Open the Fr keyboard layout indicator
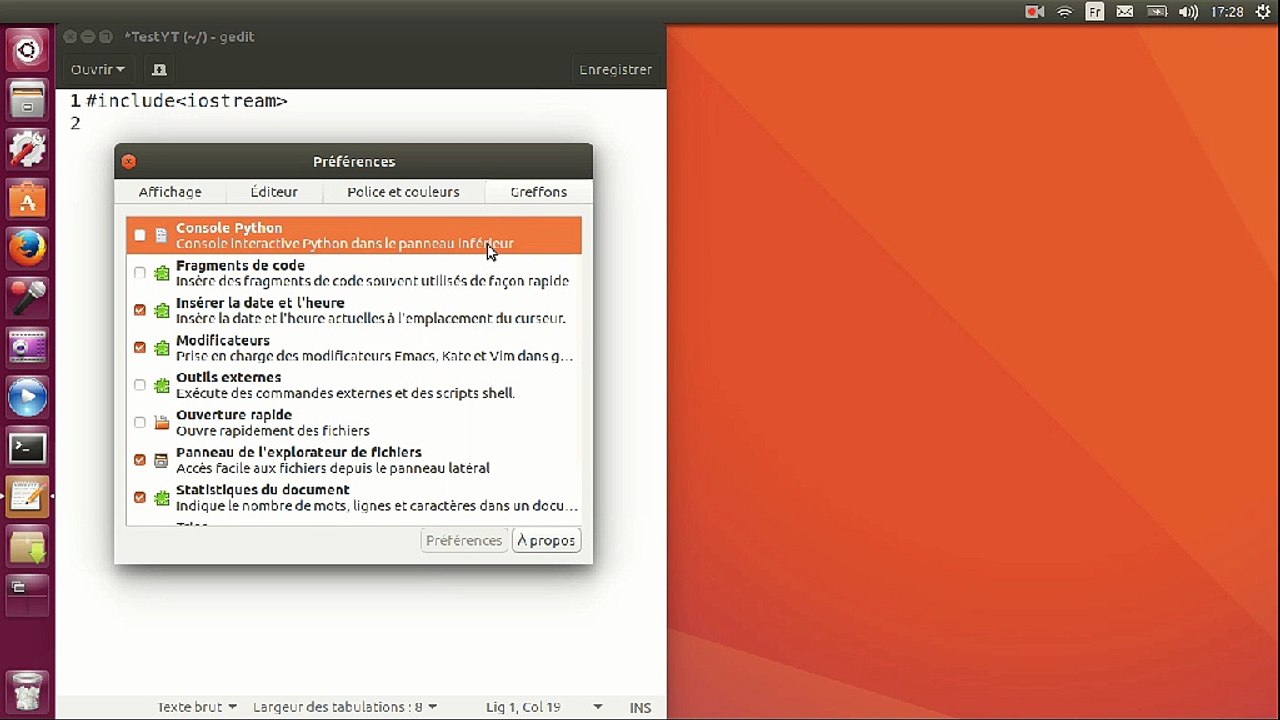 [1095, 12]
